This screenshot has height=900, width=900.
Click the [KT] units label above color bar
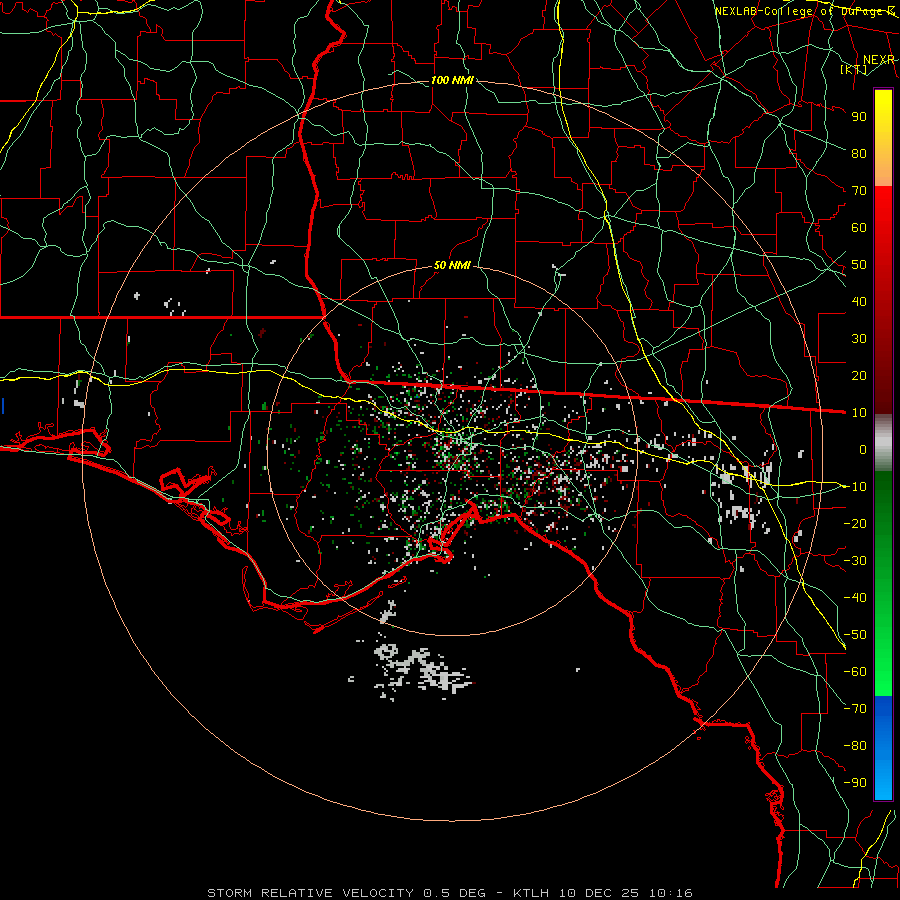pyautogui.click(x=853, y=70)
